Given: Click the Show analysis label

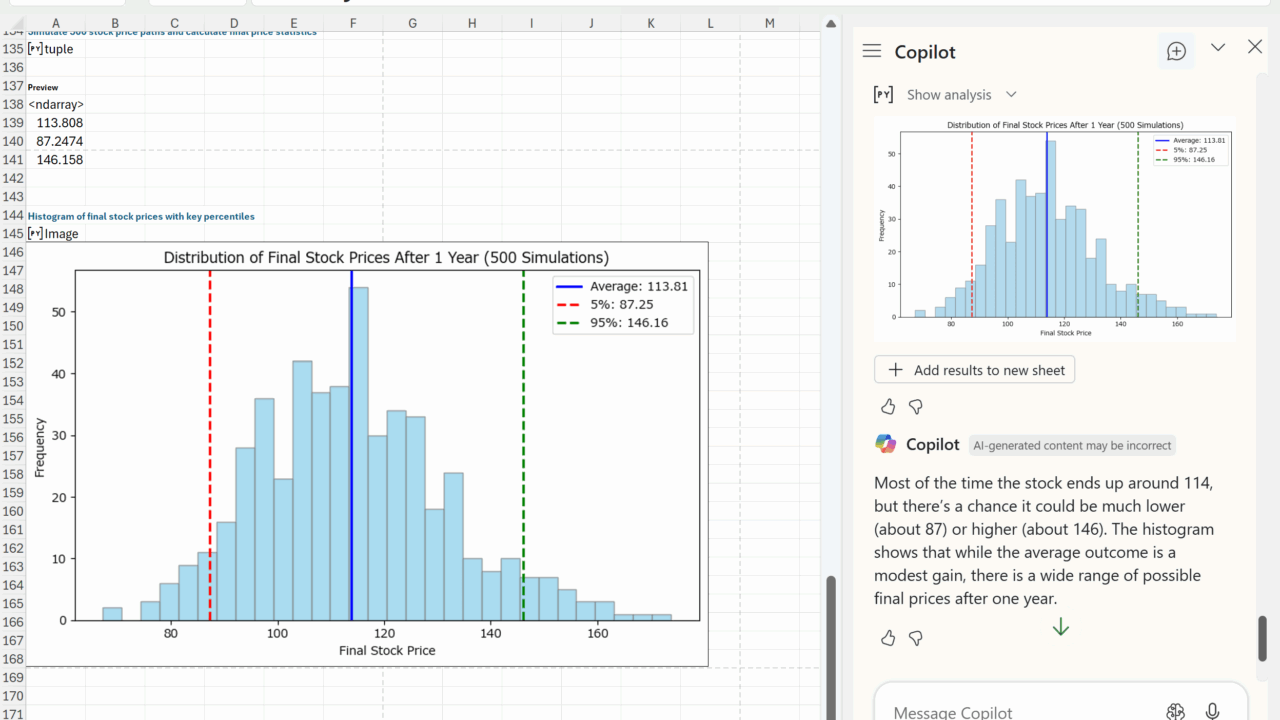Looking at the screenshot, I should (x=948, y=94).
